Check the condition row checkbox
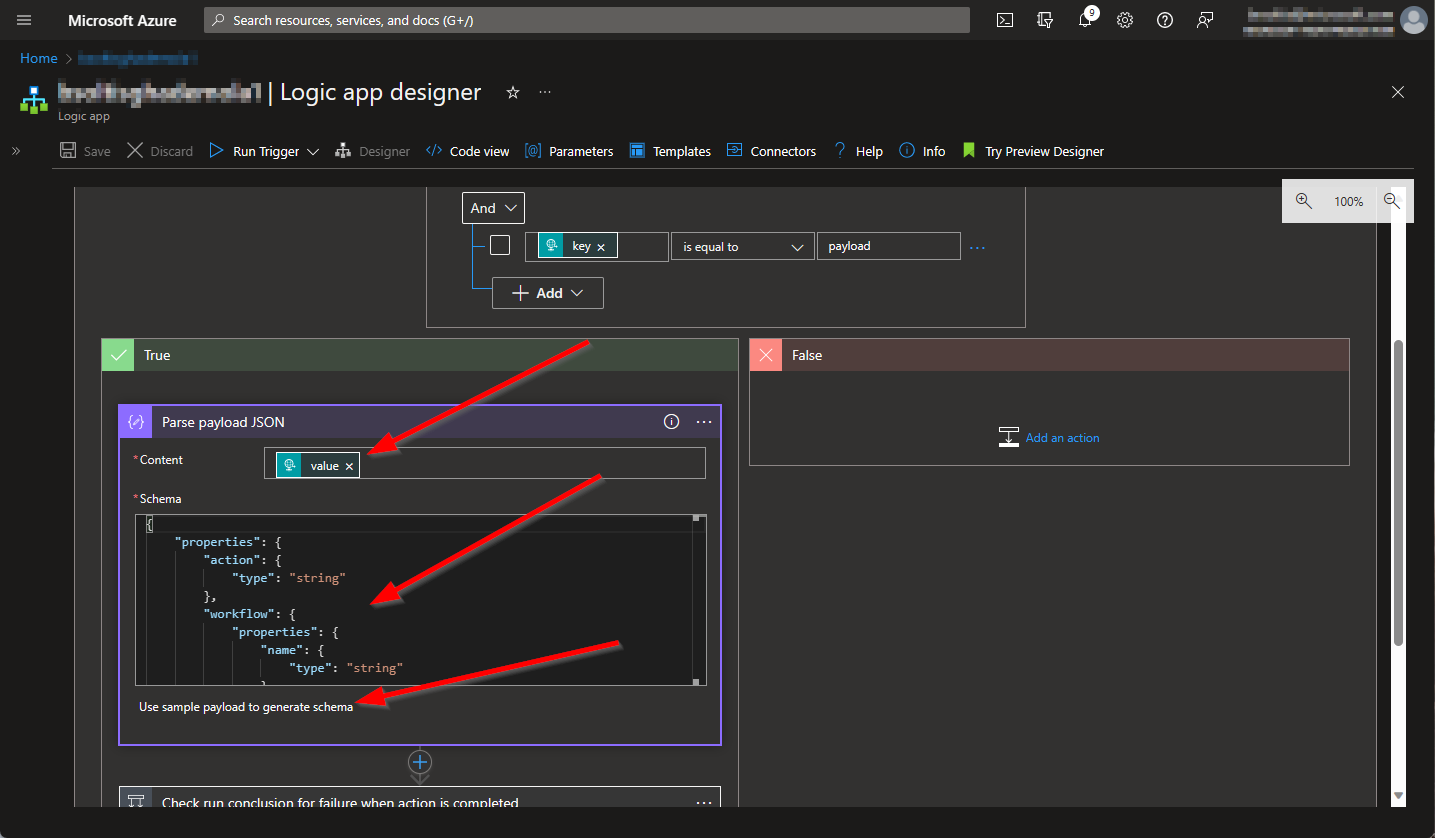Viewport: 1435px width, 838px height. 500,246
